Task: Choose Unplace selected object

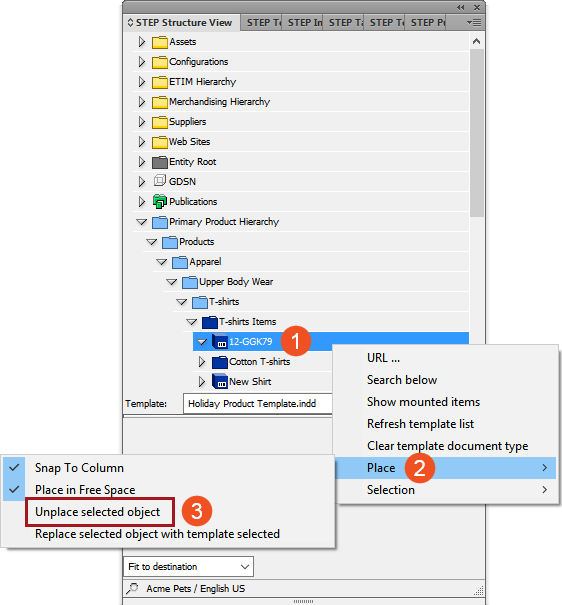Action: [98, 512]
